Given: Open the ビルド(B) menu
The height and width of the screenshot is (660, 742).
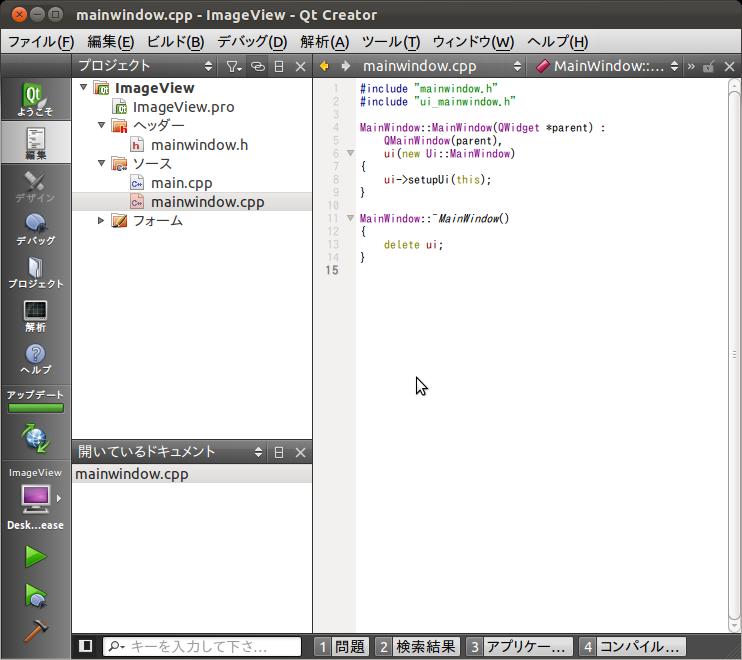Looking at the screenshot, I should tap(176, 42).
